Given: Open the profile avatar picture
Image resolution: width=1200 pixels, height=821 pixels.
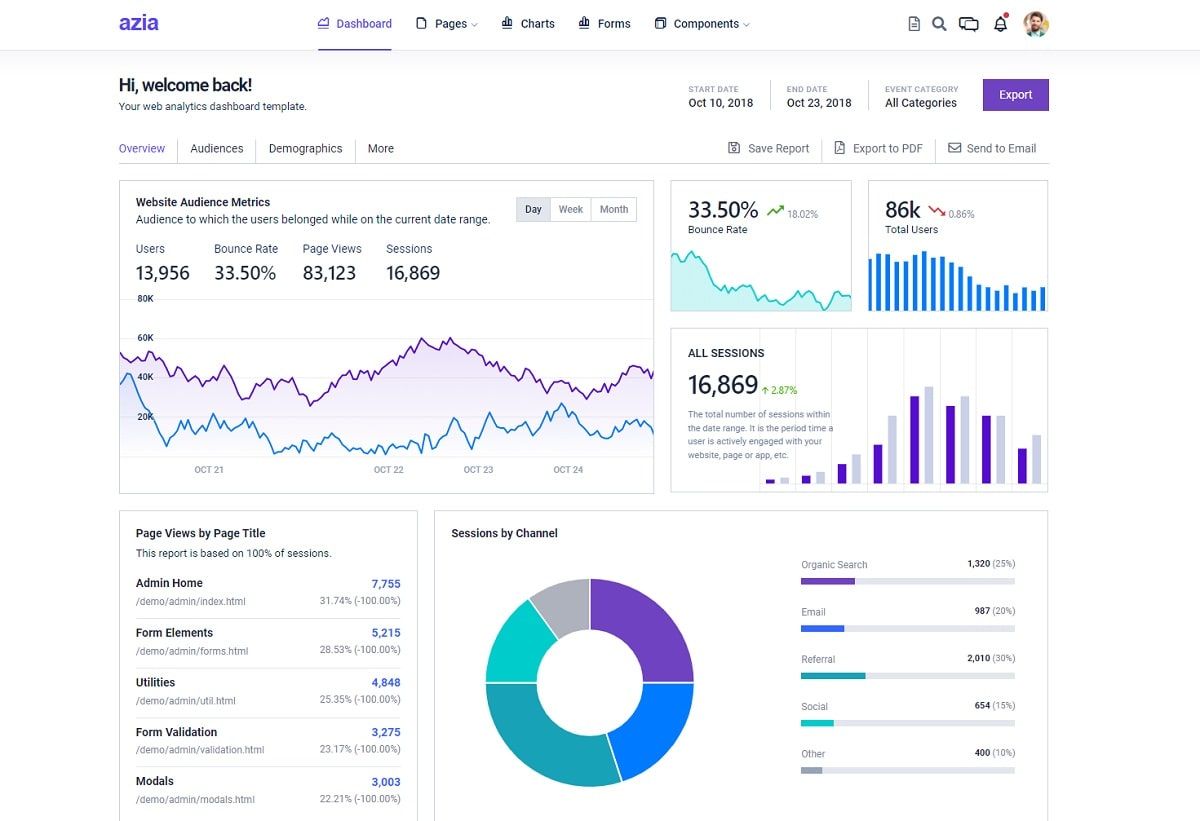Looking at the screenshot, I should click(x=1037, y=23).
